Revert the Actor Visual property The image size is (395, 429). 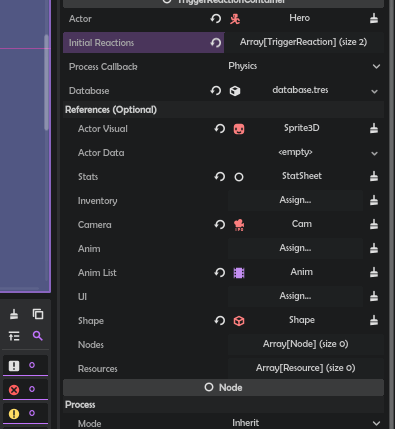pos(220,129)
